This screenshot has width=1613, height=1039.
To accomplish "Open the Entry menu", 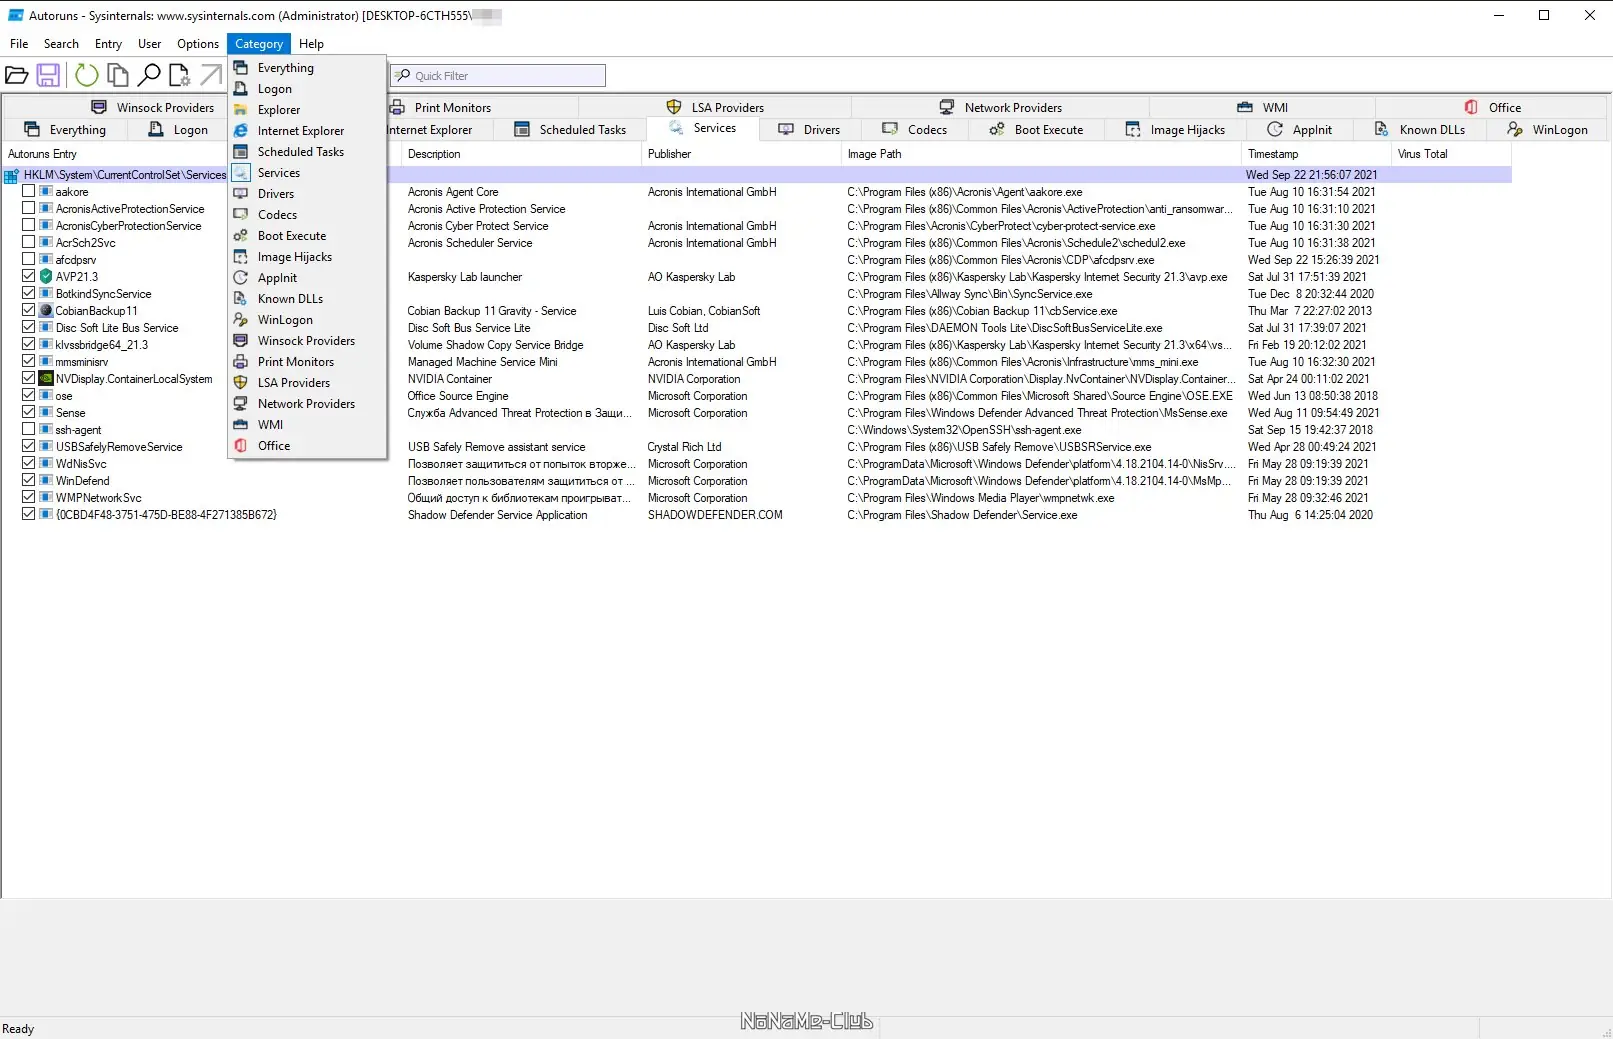I will pos(108,44).
